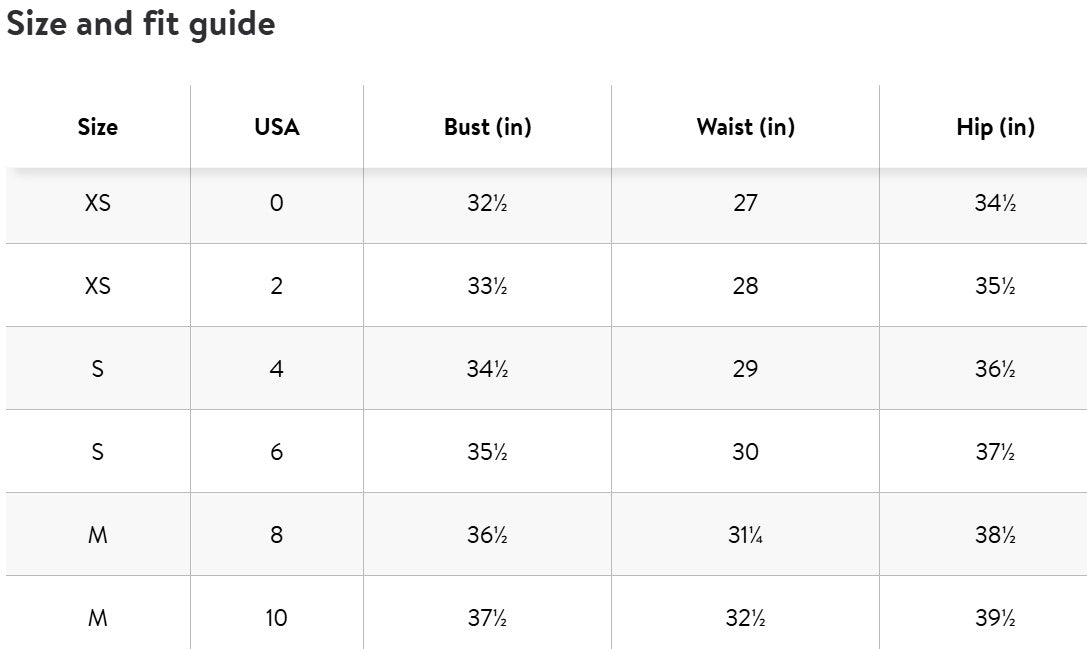Select the USA size 6 cell
This screenshot has width=1087, height=649.
click(x=277, y=452)
